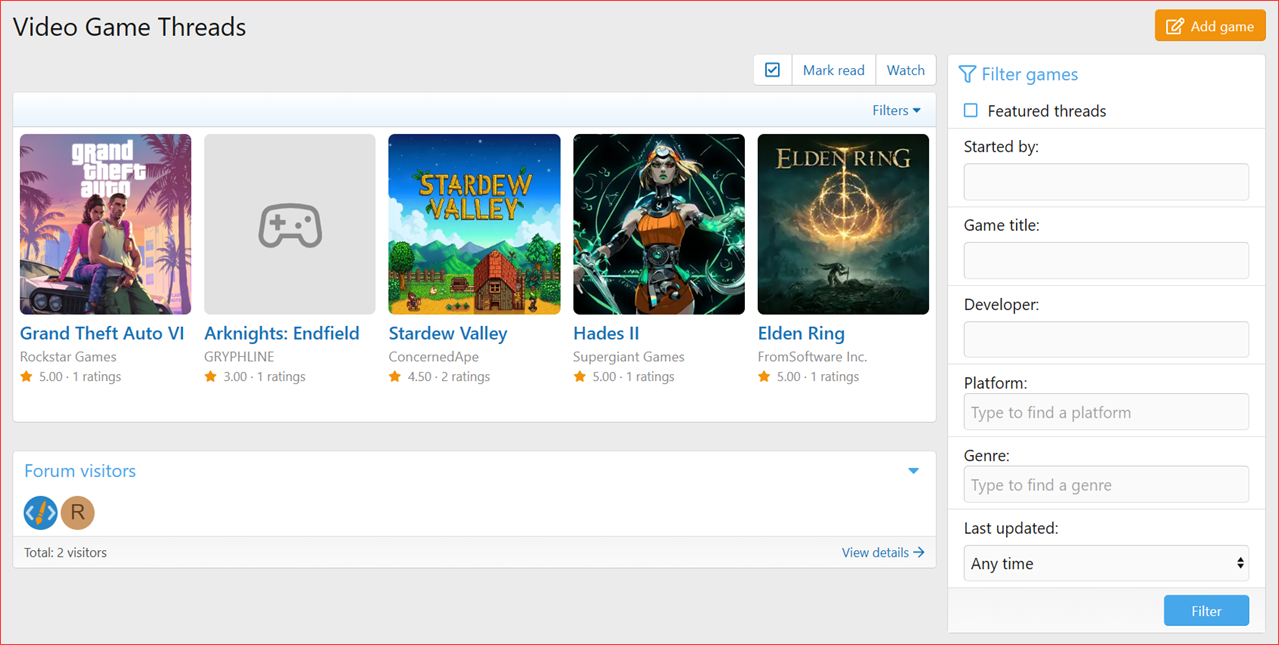Viewport: 1279px width, 645px height.
Task: Click the star icon for Arknights: Endfield rating
Action: pyautogui.click(x=211, y=377)
